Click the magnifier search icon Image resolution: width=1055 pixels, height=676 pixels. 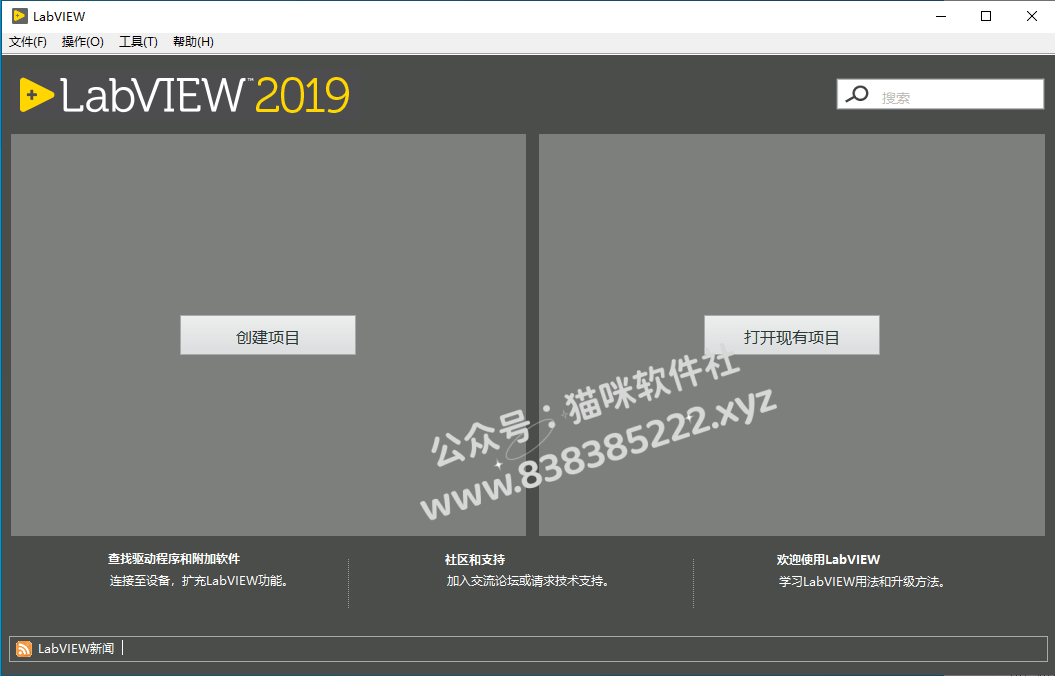click(x=857, y=94)
